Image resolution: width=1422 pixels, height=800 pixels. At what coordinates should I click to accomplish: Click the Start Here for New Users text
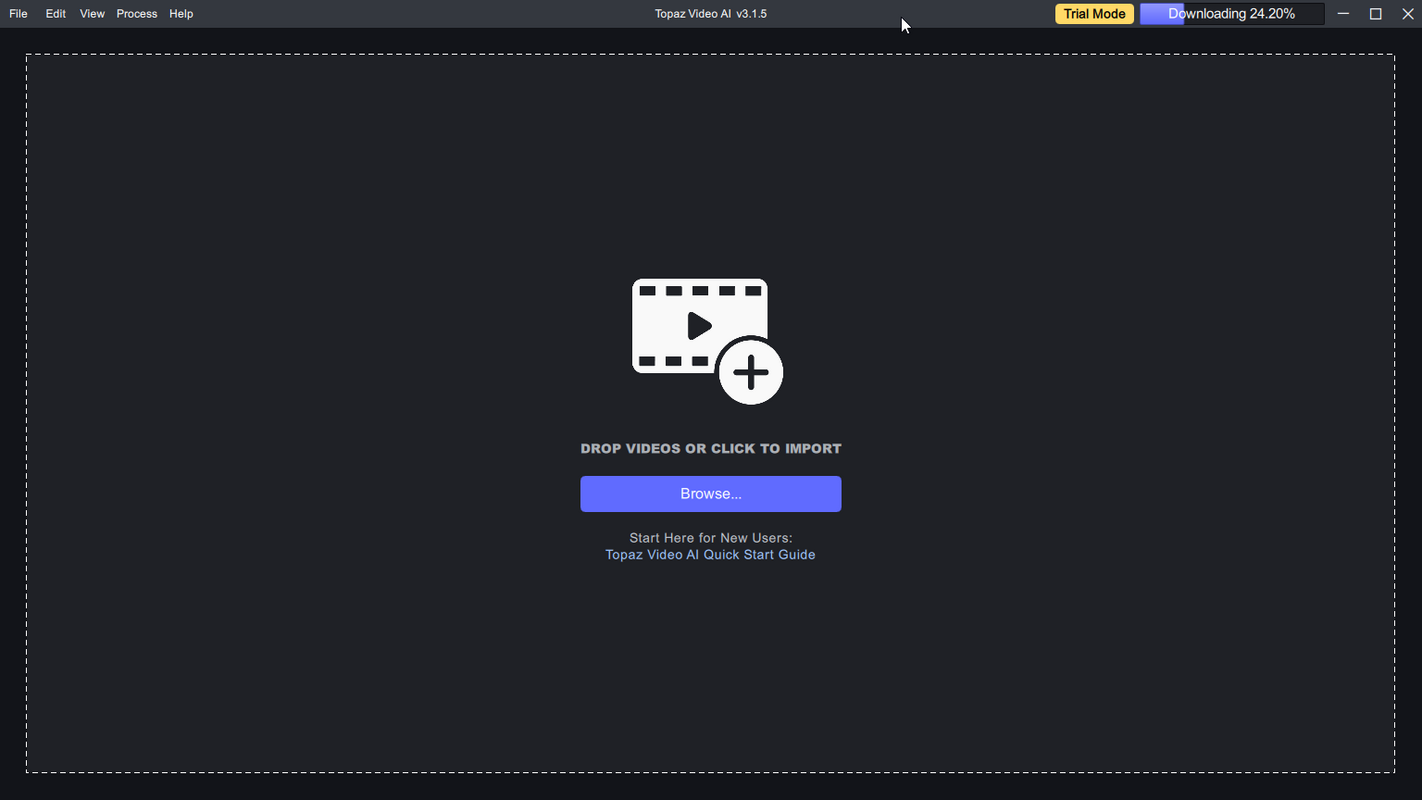[709, 537]
